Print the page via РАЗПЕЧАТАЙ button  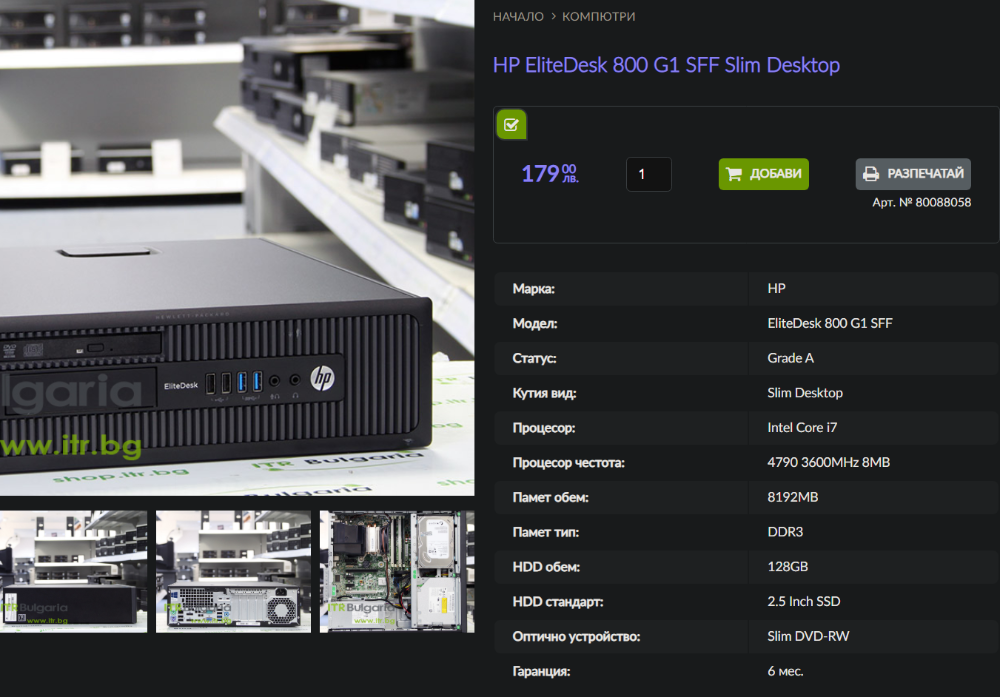(x=913, y=174)
